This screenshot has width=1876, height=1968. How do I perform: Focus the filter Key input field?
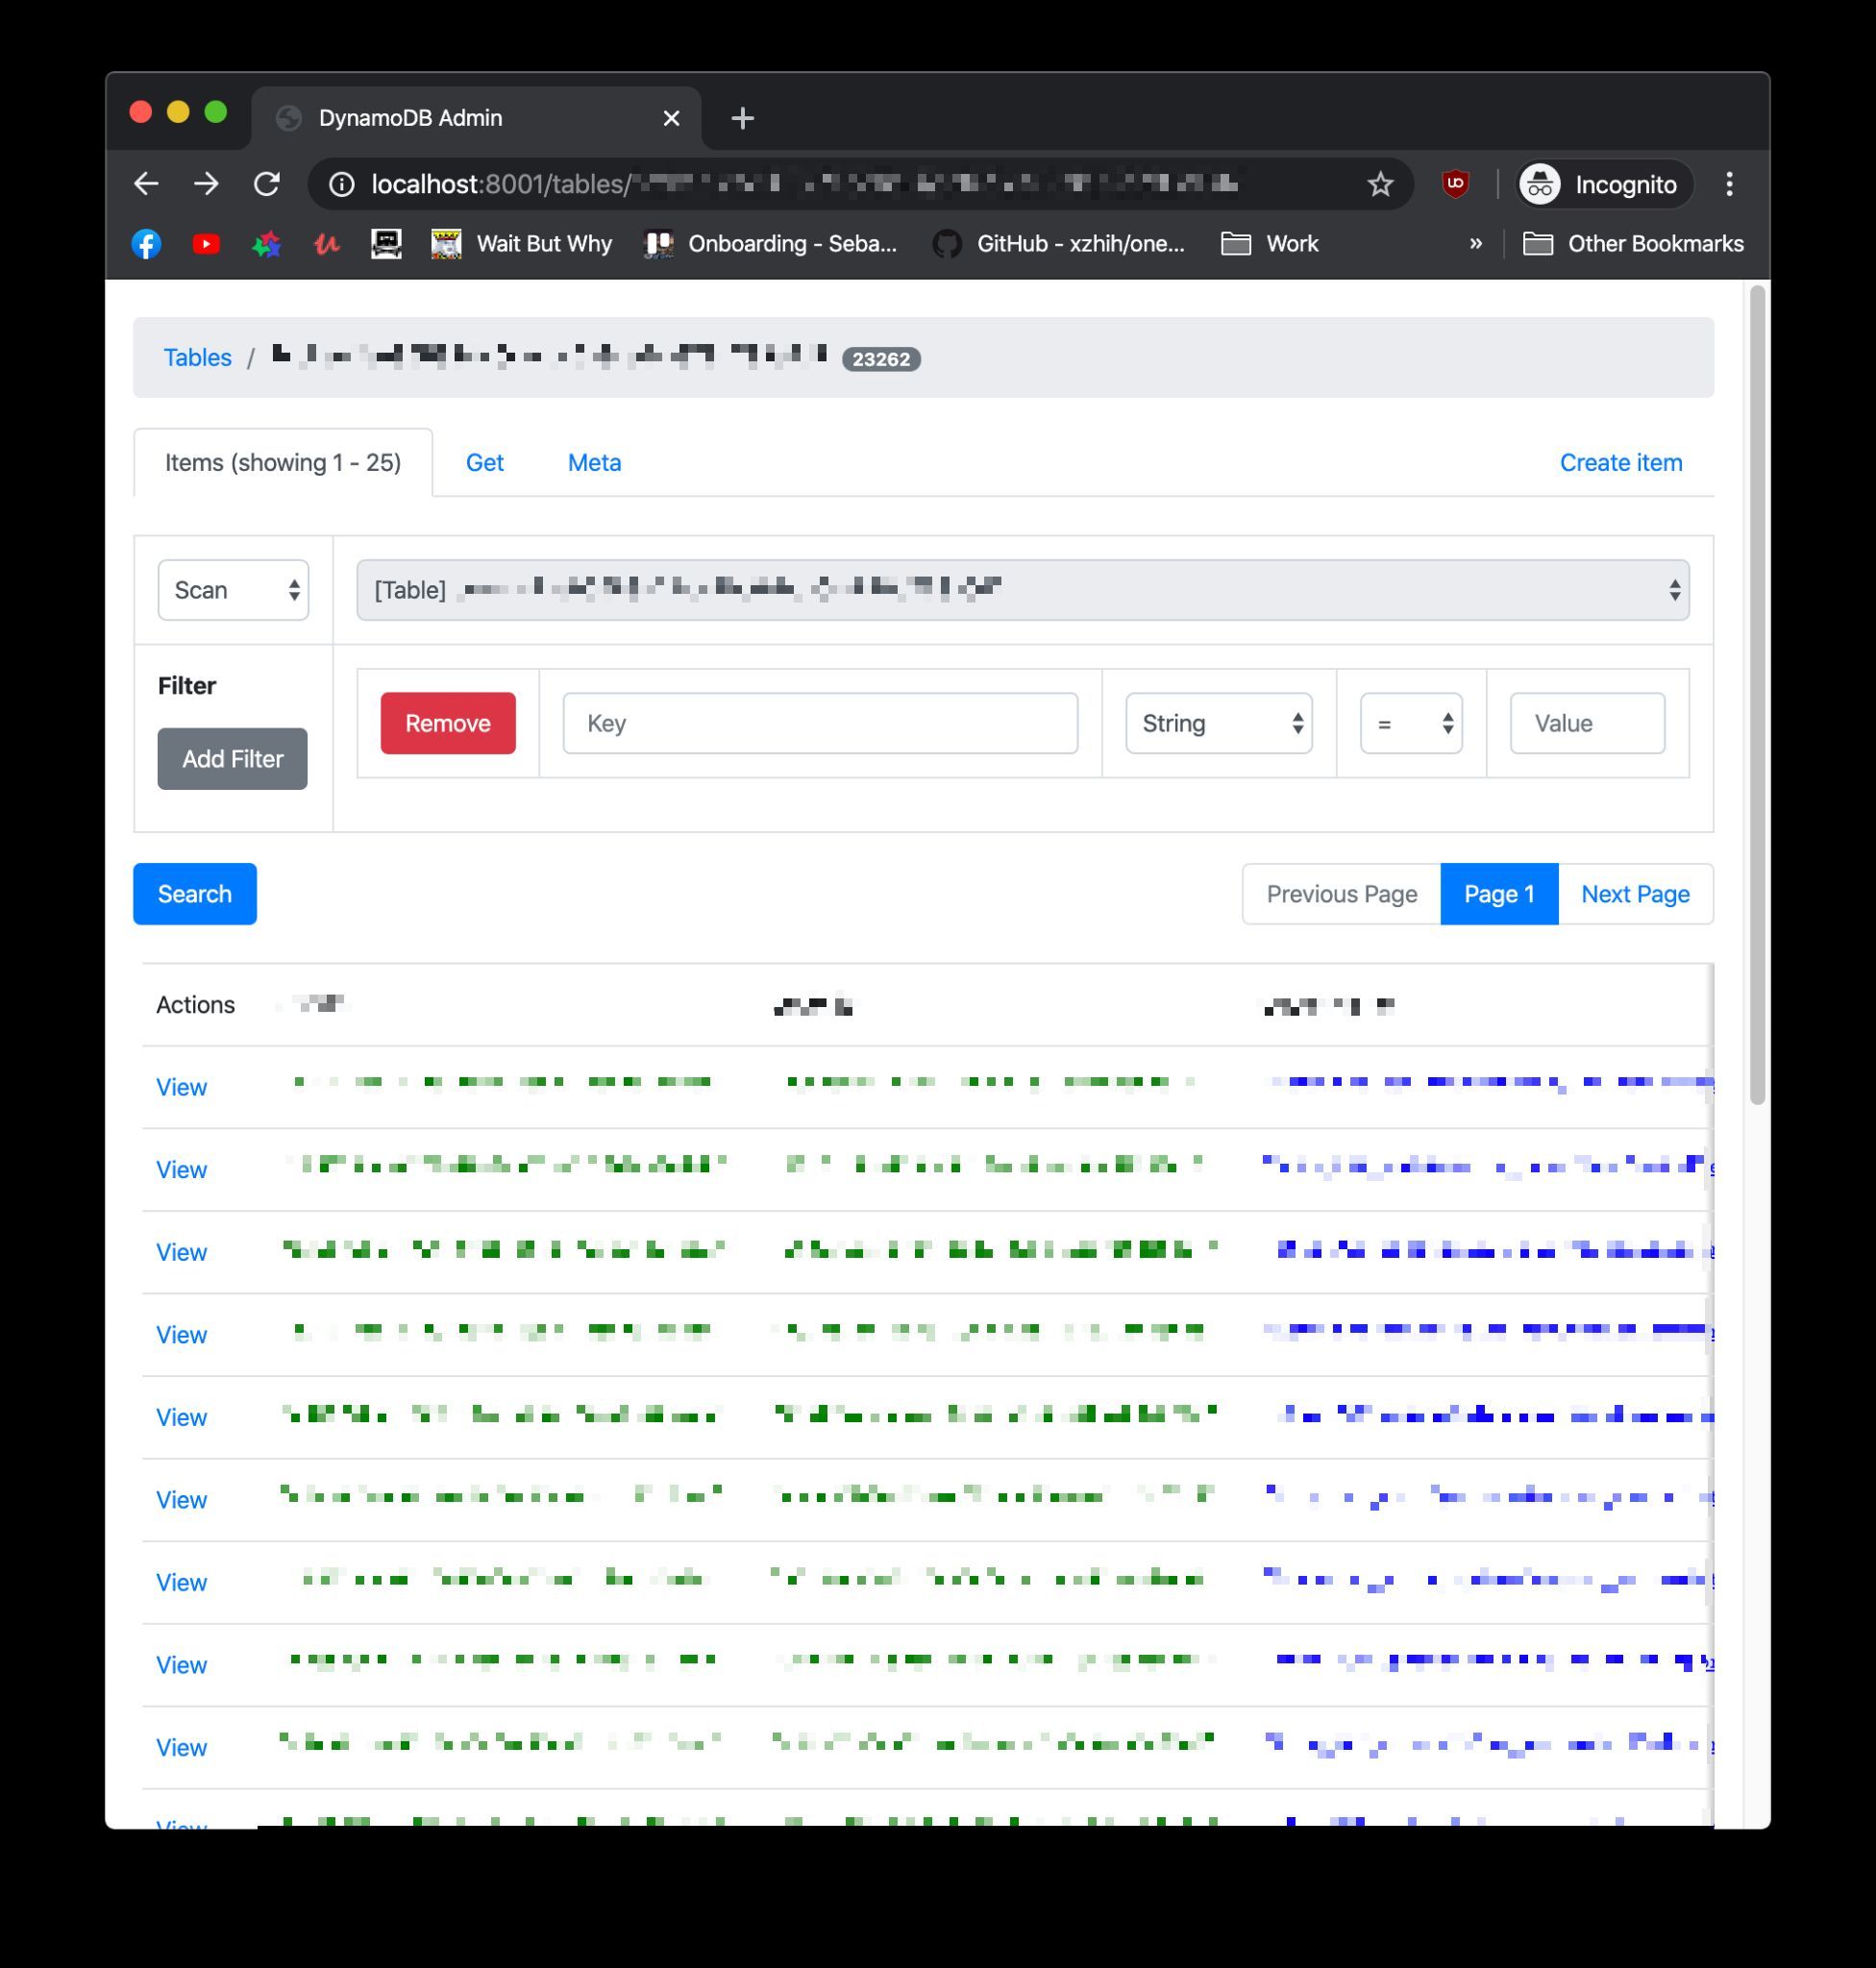(x=819, y=723)
